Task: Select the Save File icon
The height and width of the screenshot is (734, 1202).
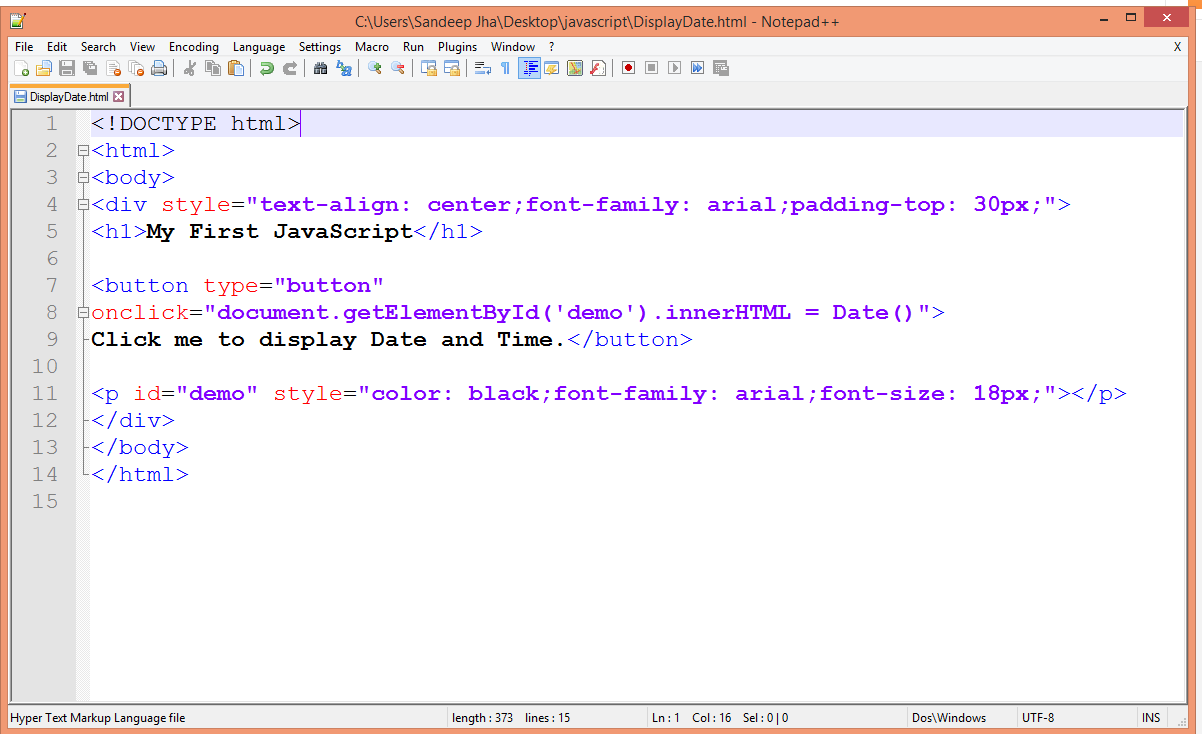Action: [x=65, y=68]
